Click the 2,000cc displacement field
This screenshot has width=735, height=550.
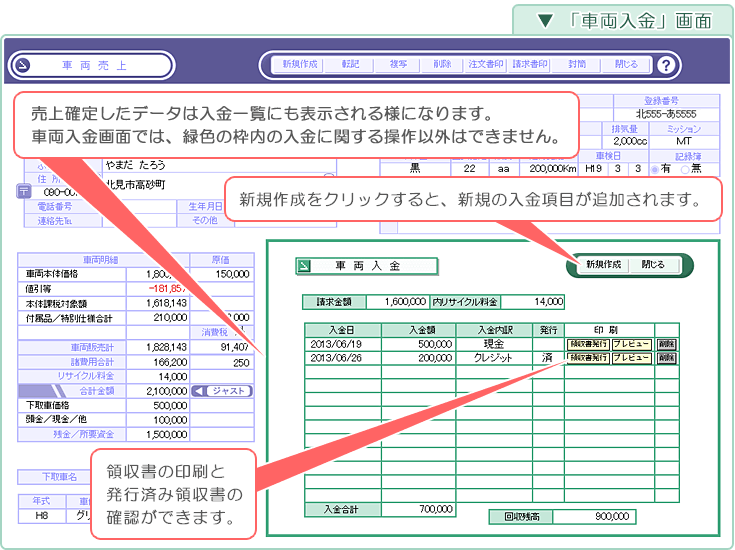pos(625,141)
